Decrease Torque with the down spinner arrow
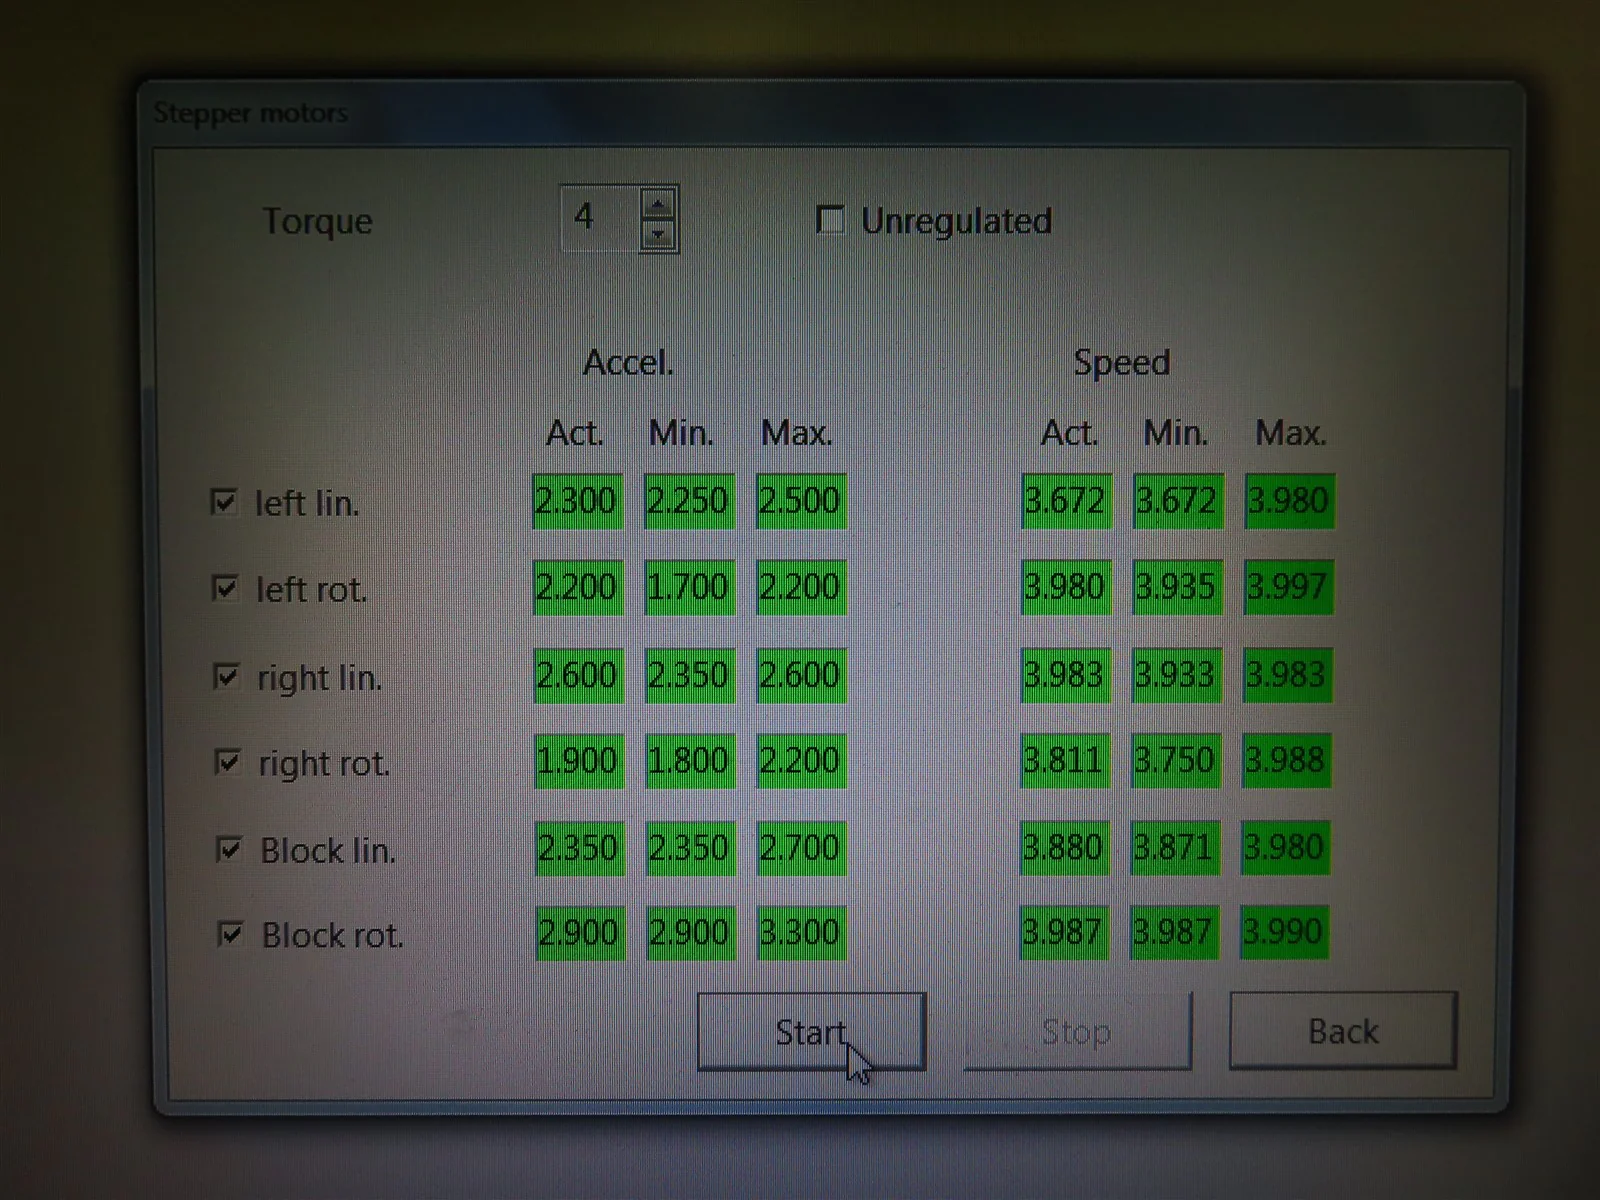This screenshot has height=1200, width=1600. (x=657, y=235)
